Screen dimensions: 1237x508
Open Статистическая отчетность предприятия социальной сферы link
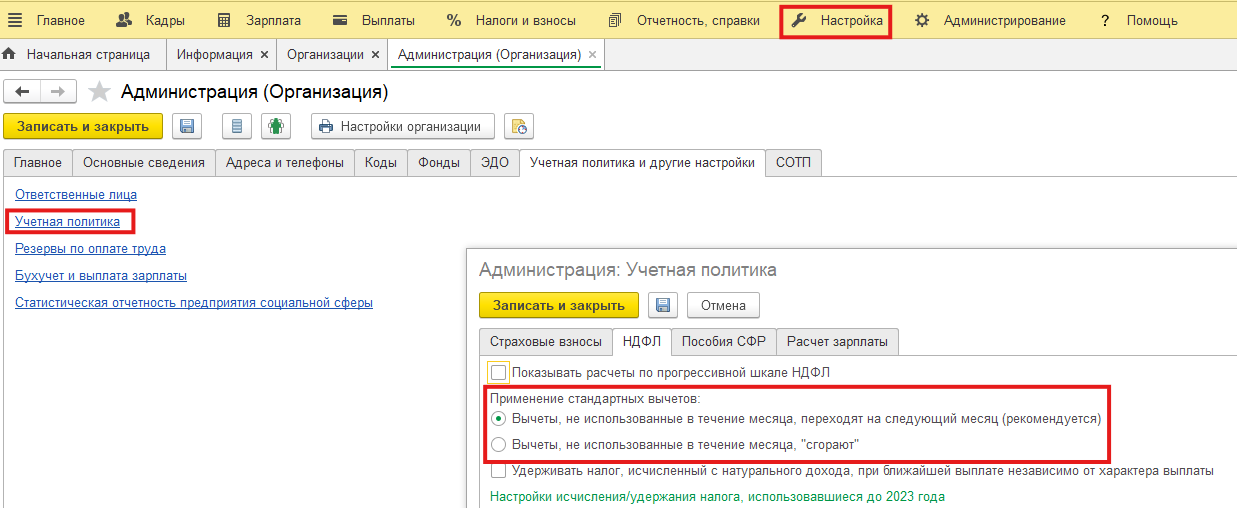click(194, 302)
